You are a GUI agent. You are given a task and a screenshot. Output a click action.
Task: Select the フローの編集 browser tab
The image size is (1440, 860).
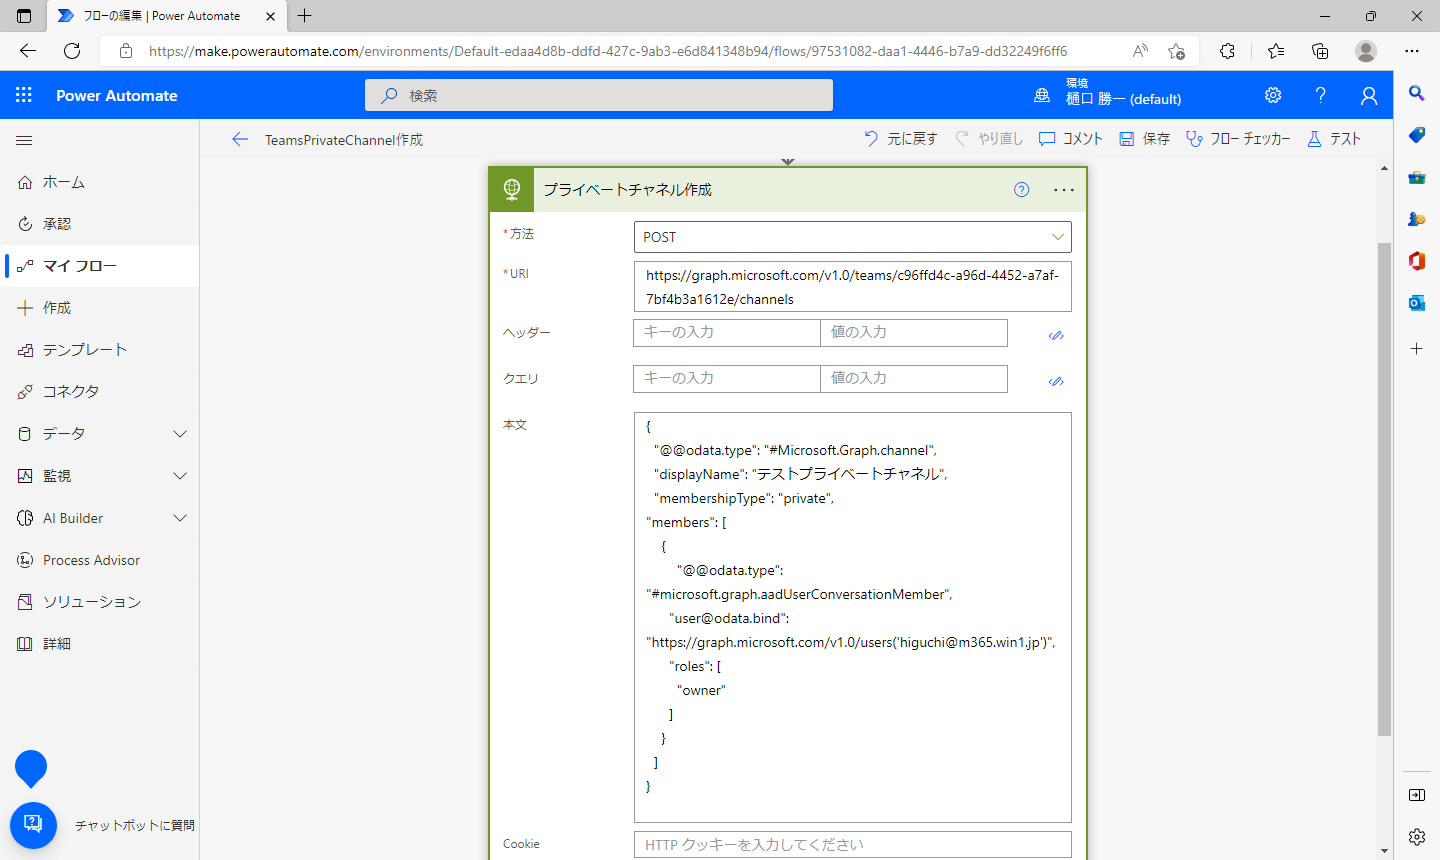tap(166, 16)
